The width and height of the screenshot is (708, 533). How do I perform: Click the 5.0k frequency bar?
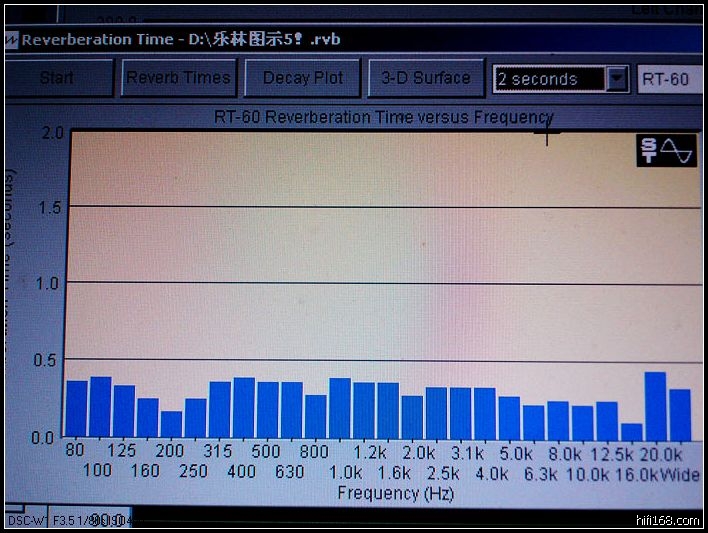tap(509, 416)
